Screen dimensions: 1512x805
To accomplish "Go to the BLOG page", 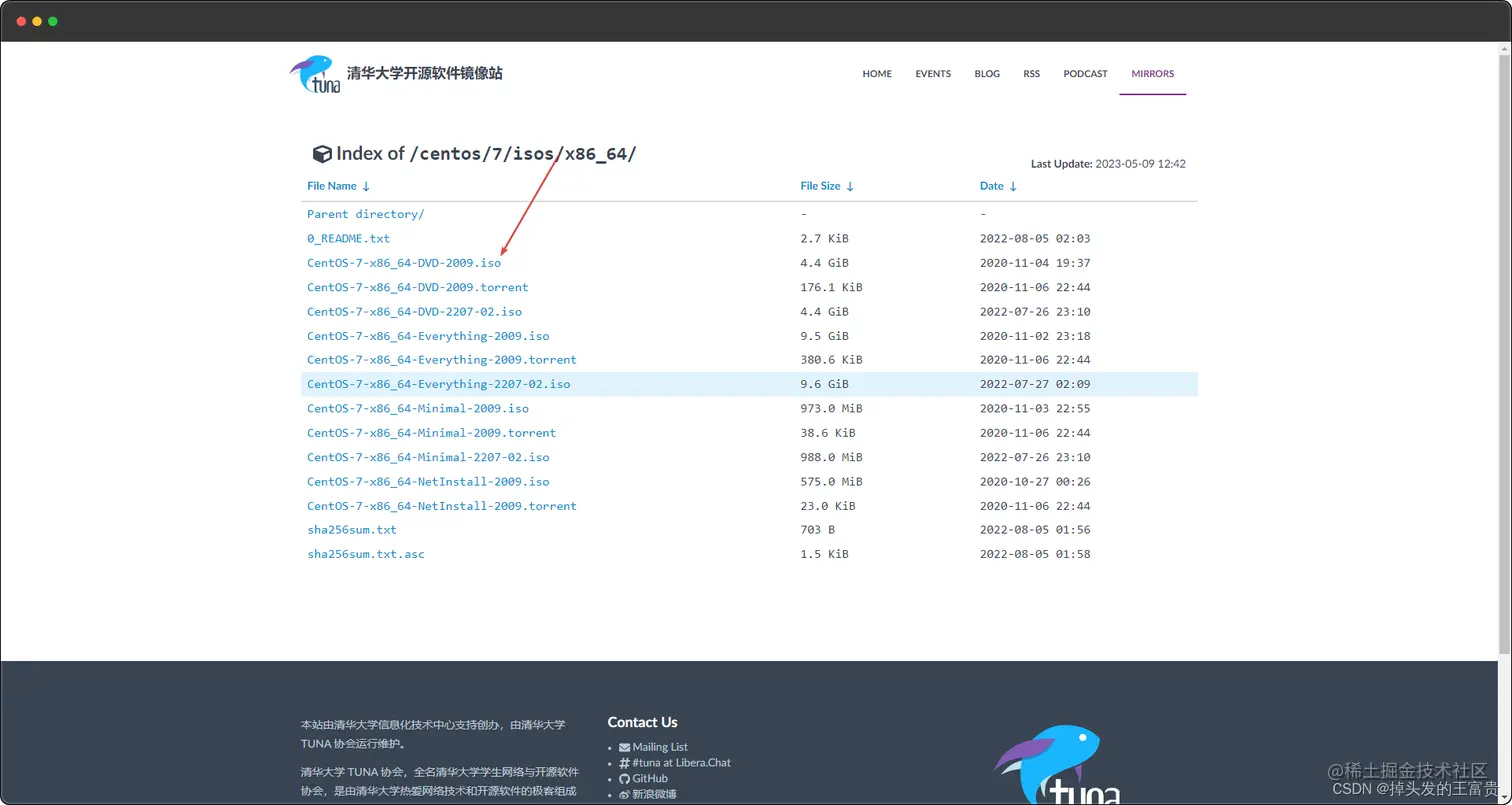I will click(987, 74).
